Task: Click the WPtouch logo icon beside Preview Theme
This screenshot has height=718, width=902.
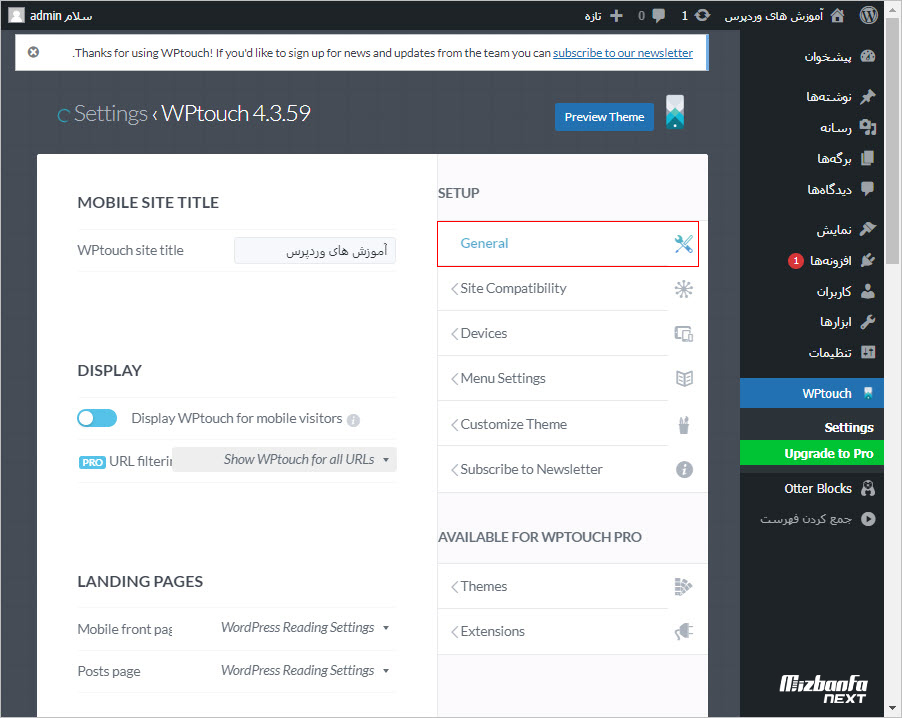Action: pyautogui.click(x=675, y=112)
